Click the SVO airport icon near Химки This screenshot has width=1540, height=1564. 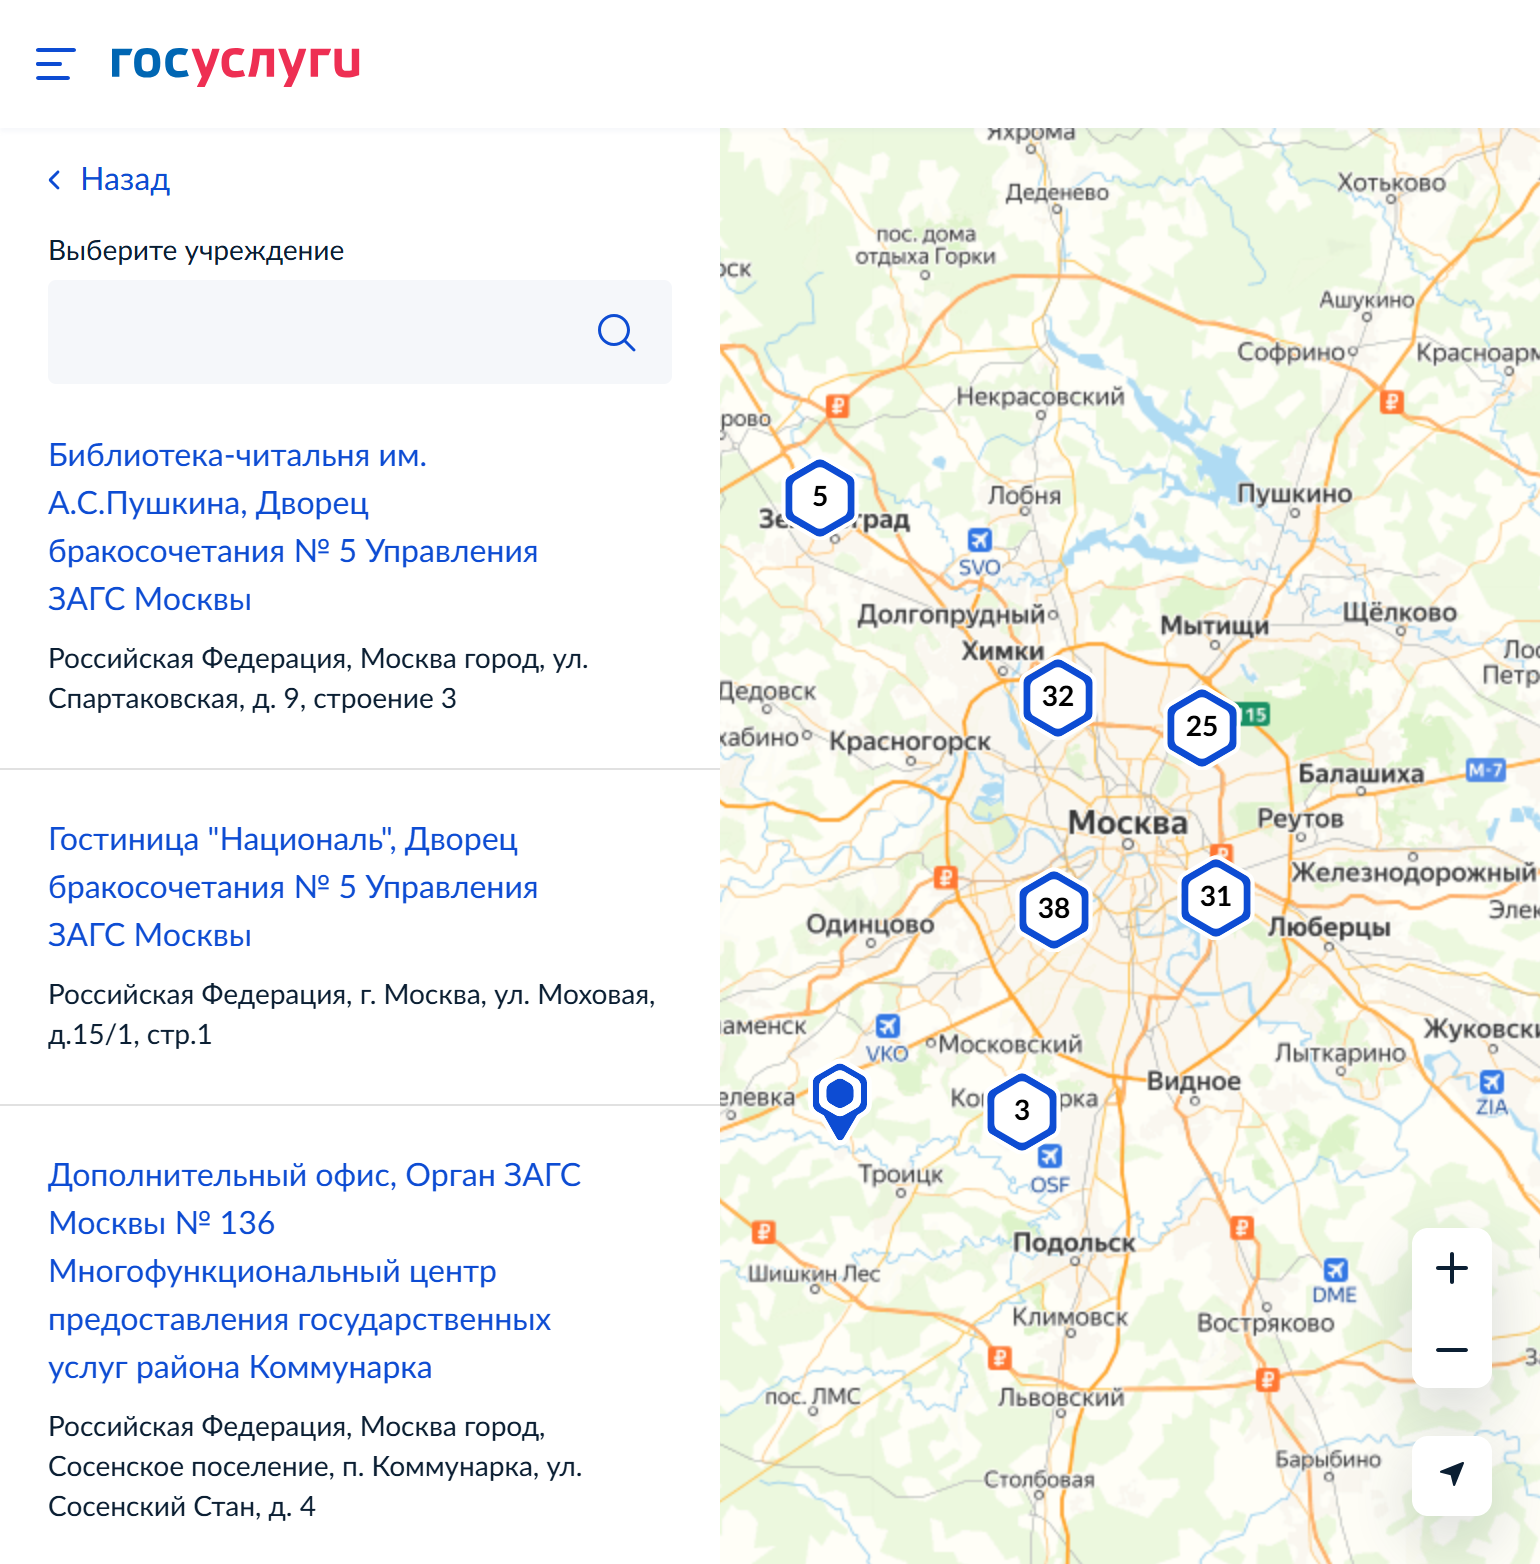coord(981,538)
